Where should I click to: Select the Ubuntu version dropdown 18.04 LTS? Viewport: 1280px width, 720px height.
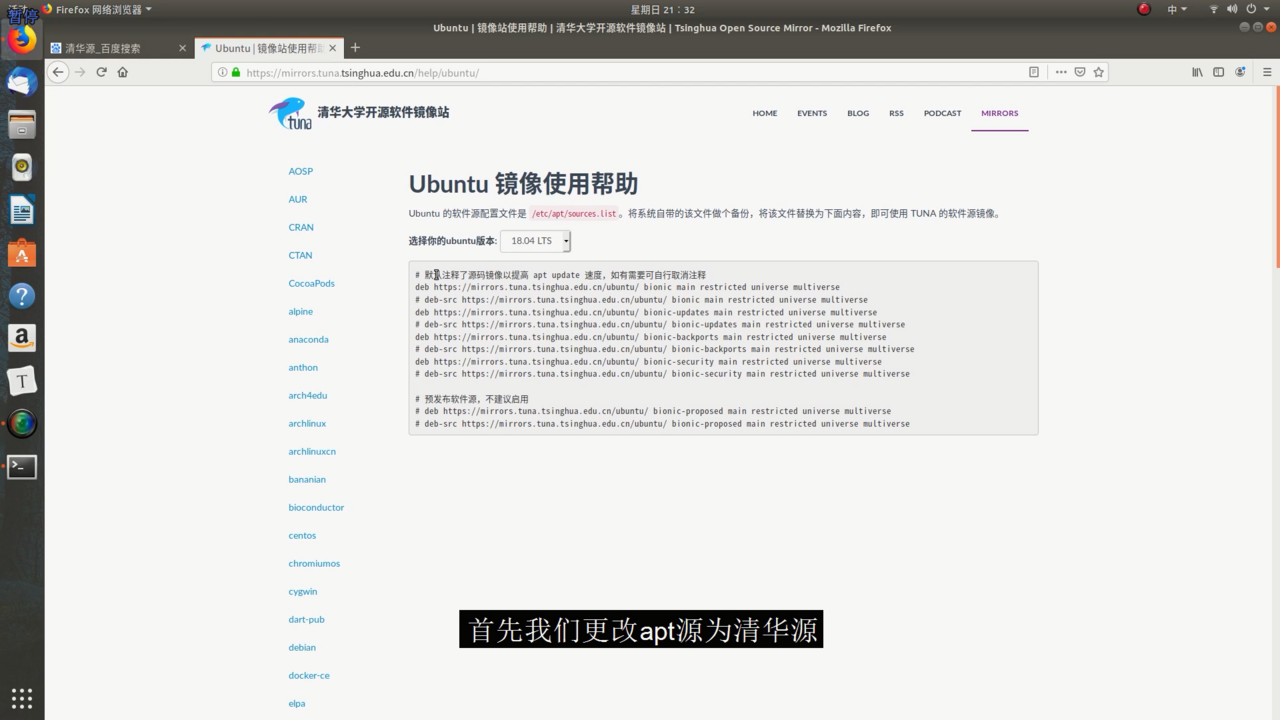[535, 241]
